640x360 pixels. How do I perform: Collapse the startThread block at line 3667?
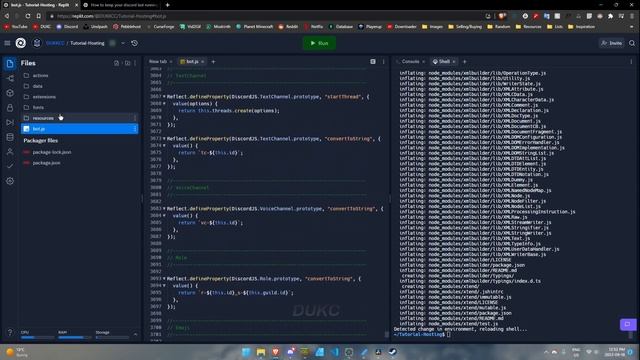pos(164,97)
